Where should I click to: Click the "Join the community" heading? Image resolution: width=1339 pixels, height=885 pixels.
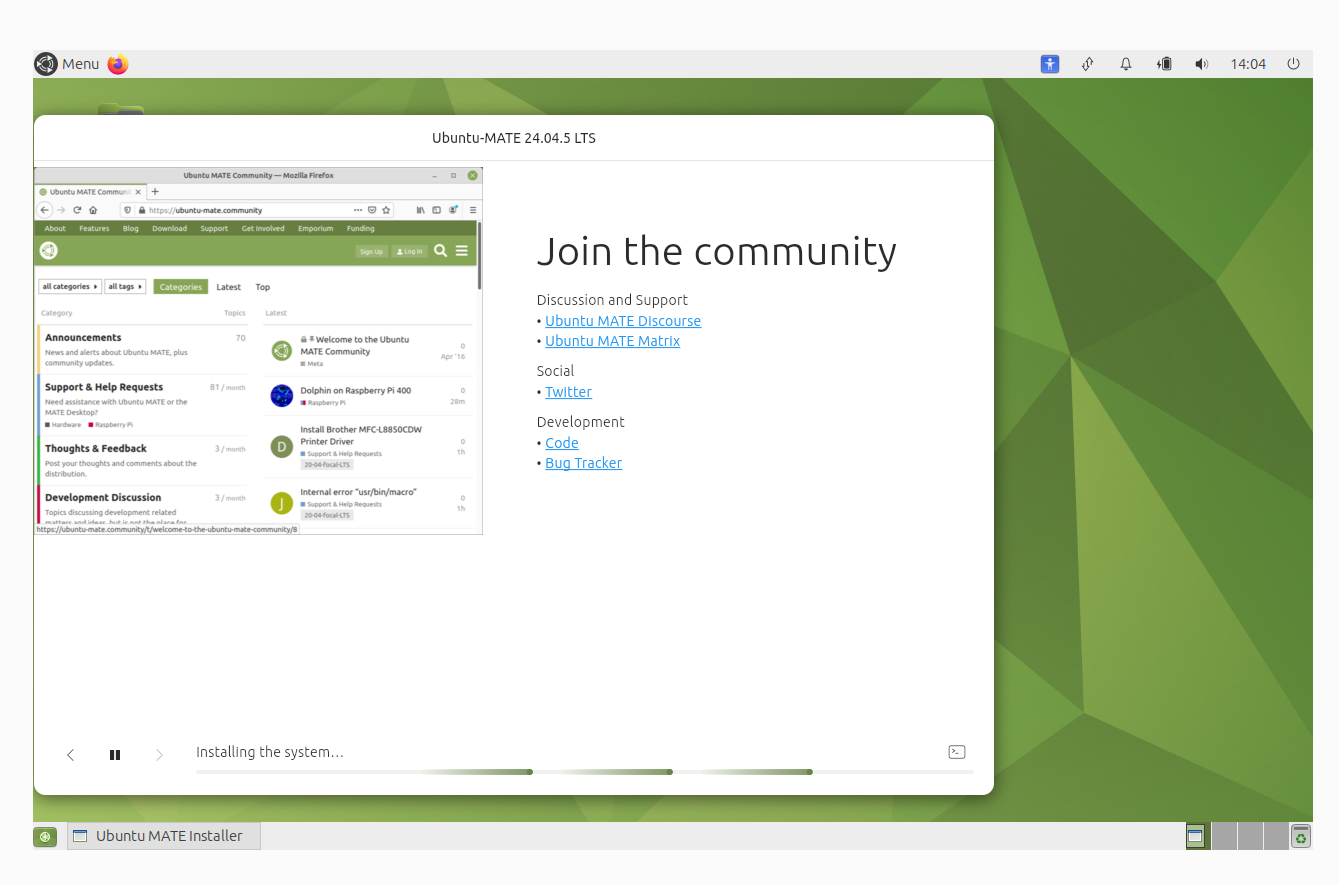click(716, 251)
